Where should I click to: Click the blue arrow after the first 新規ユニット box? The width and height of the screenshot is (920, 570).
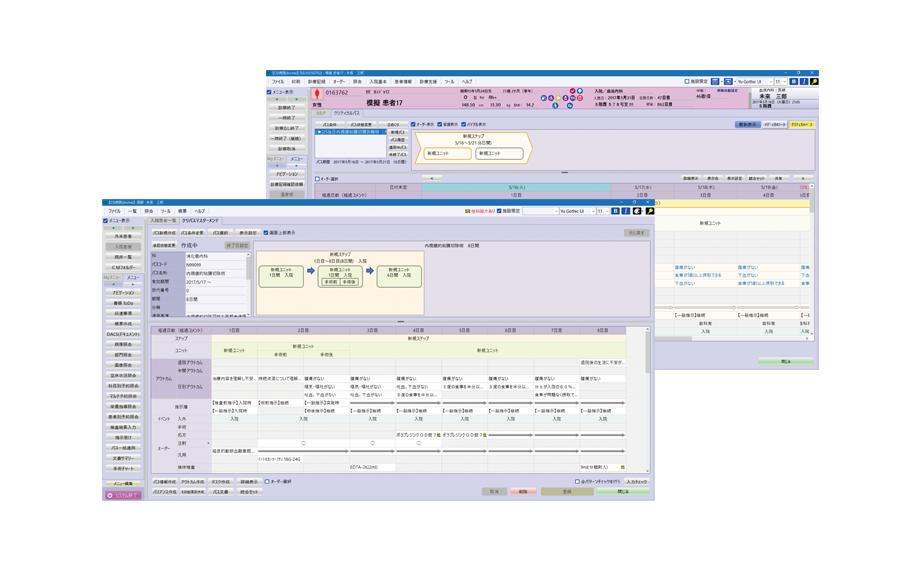[311, 271]
